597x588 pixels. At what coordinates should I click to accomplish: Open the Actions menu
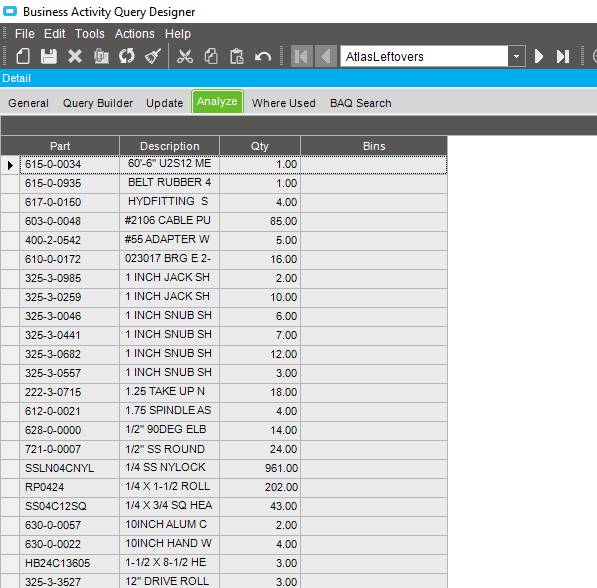click(135, 34)
